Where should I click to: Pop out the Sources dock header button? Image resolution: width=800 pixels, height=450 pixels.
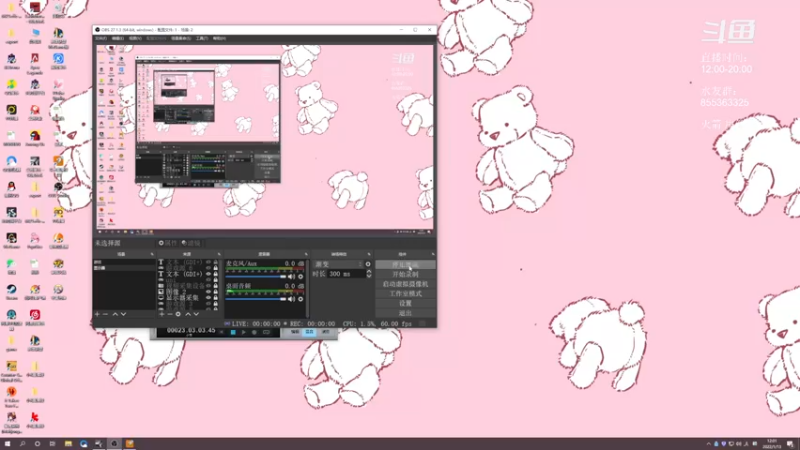point(219,254)
